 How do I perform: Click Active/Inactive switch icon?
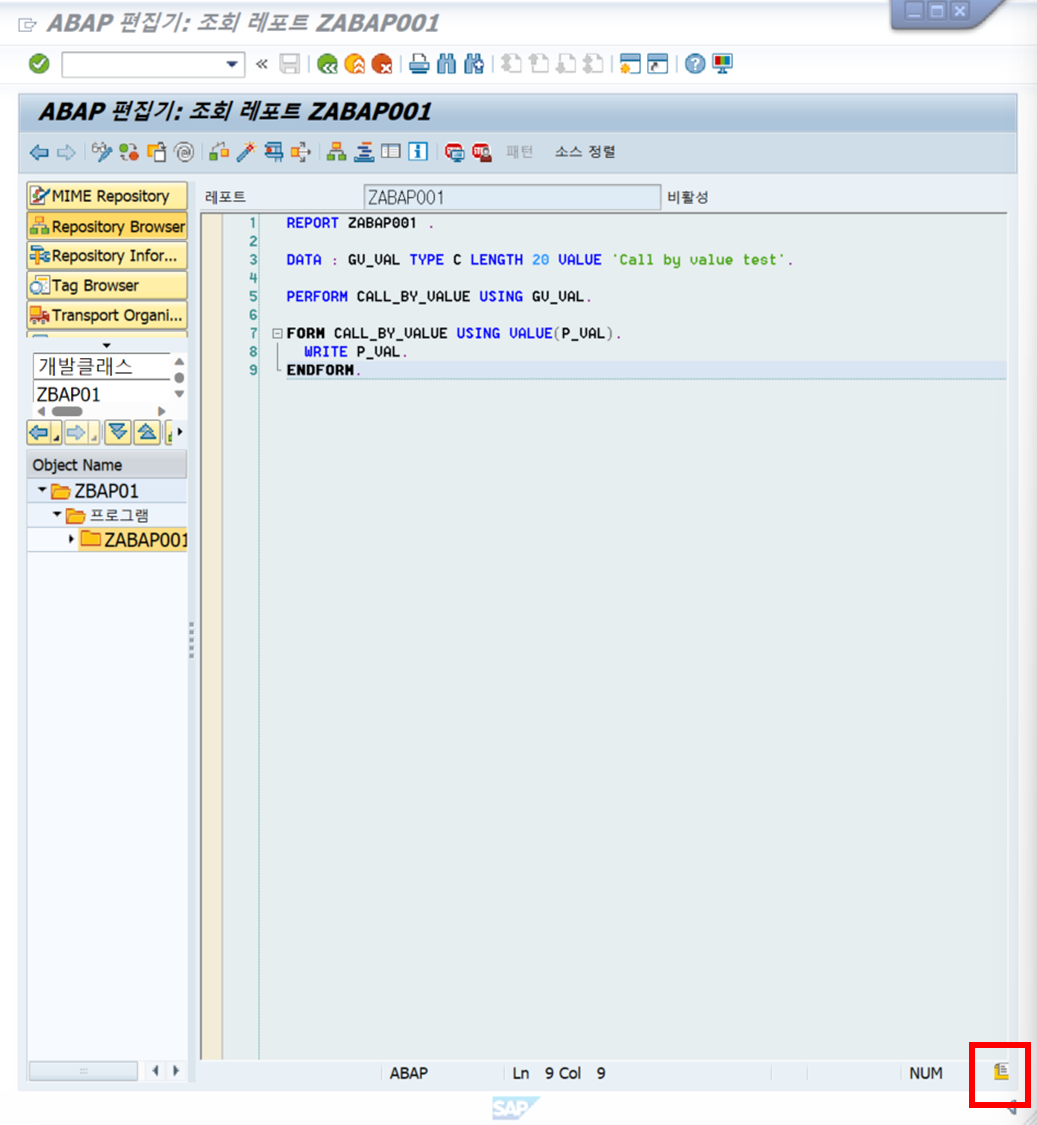tap(129, 151)
